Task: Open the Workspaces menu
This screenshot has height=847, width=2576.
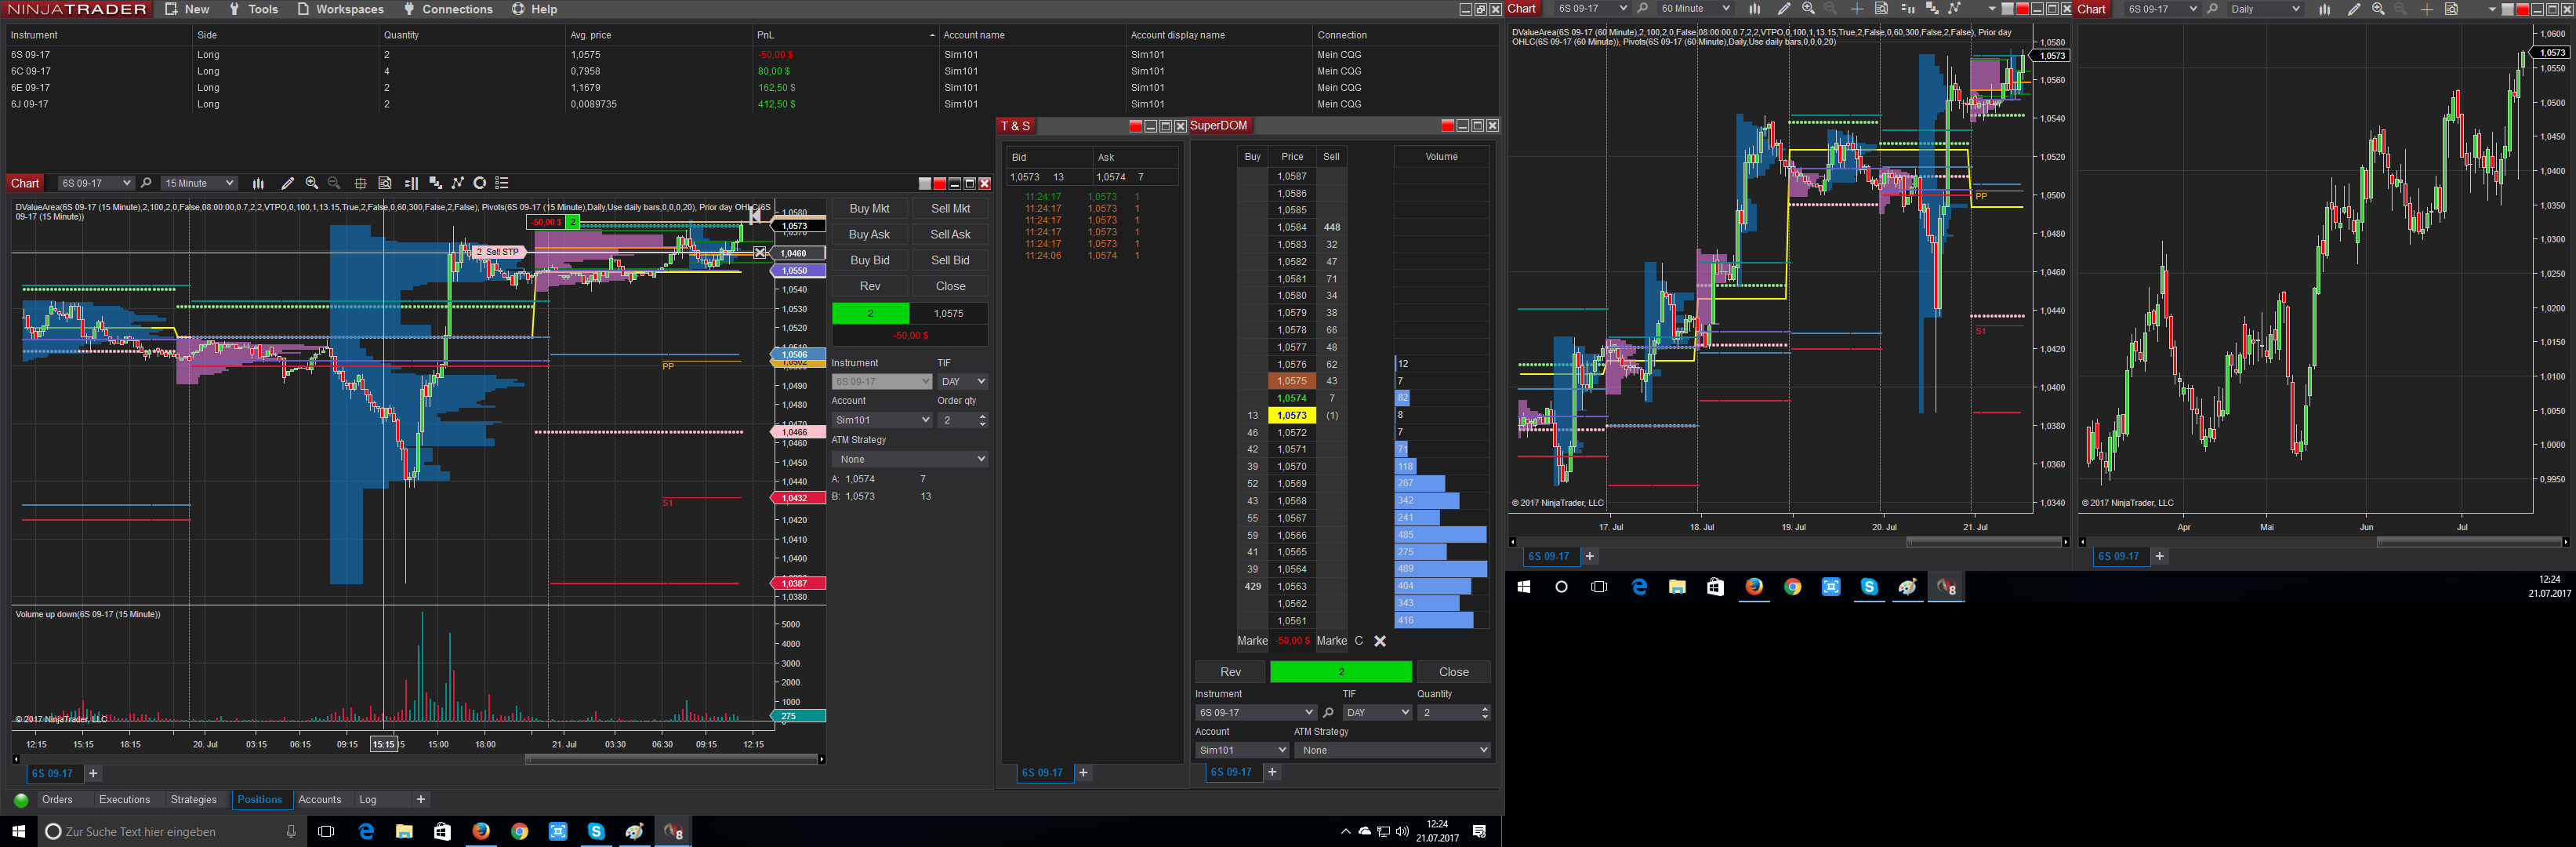Action: pyautogui.click(x=340, y=9)
